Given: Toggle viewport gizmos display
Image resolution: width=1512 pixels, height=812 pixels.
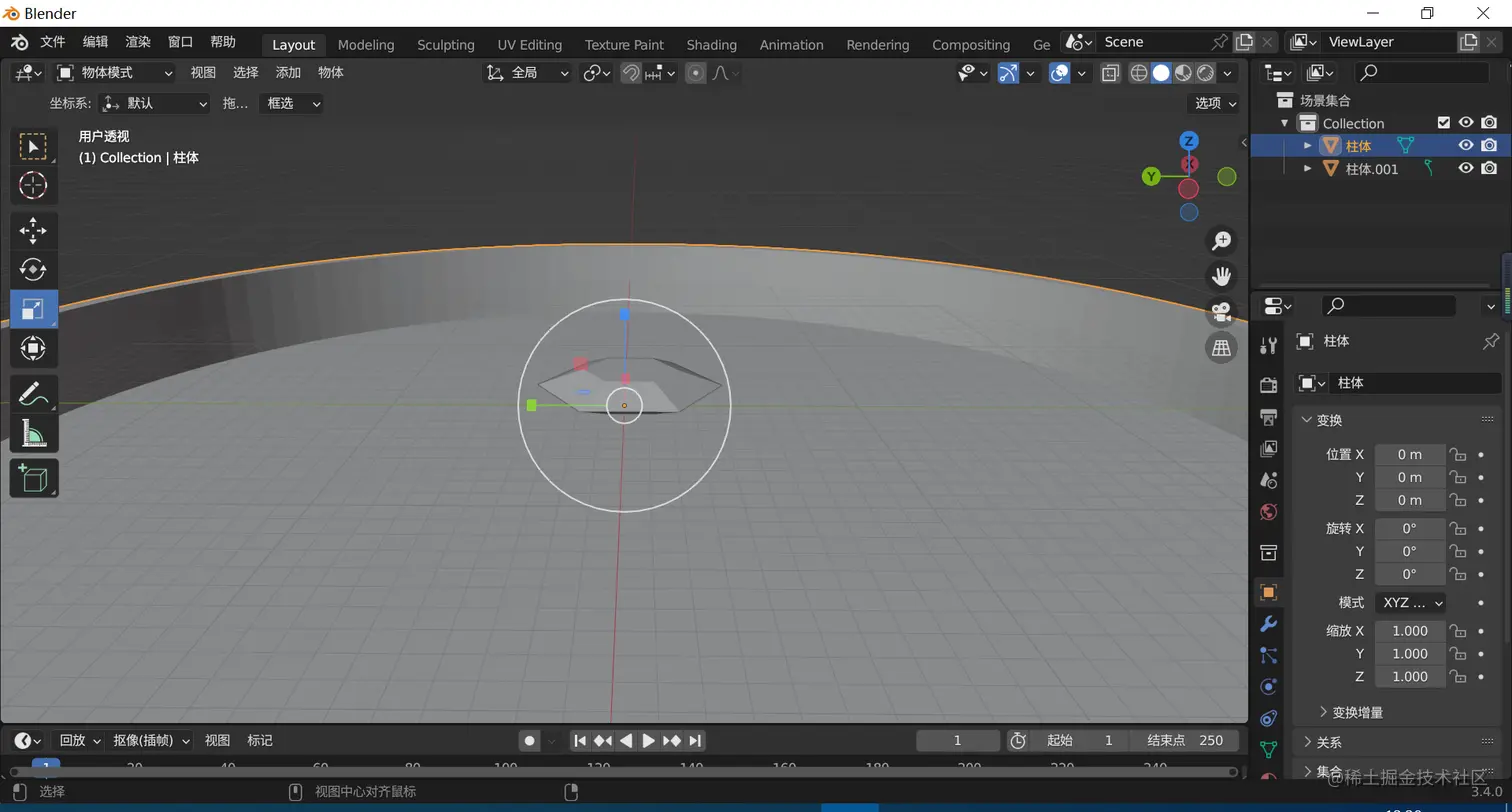Looking at the screenshot, I should [1008, 72].
